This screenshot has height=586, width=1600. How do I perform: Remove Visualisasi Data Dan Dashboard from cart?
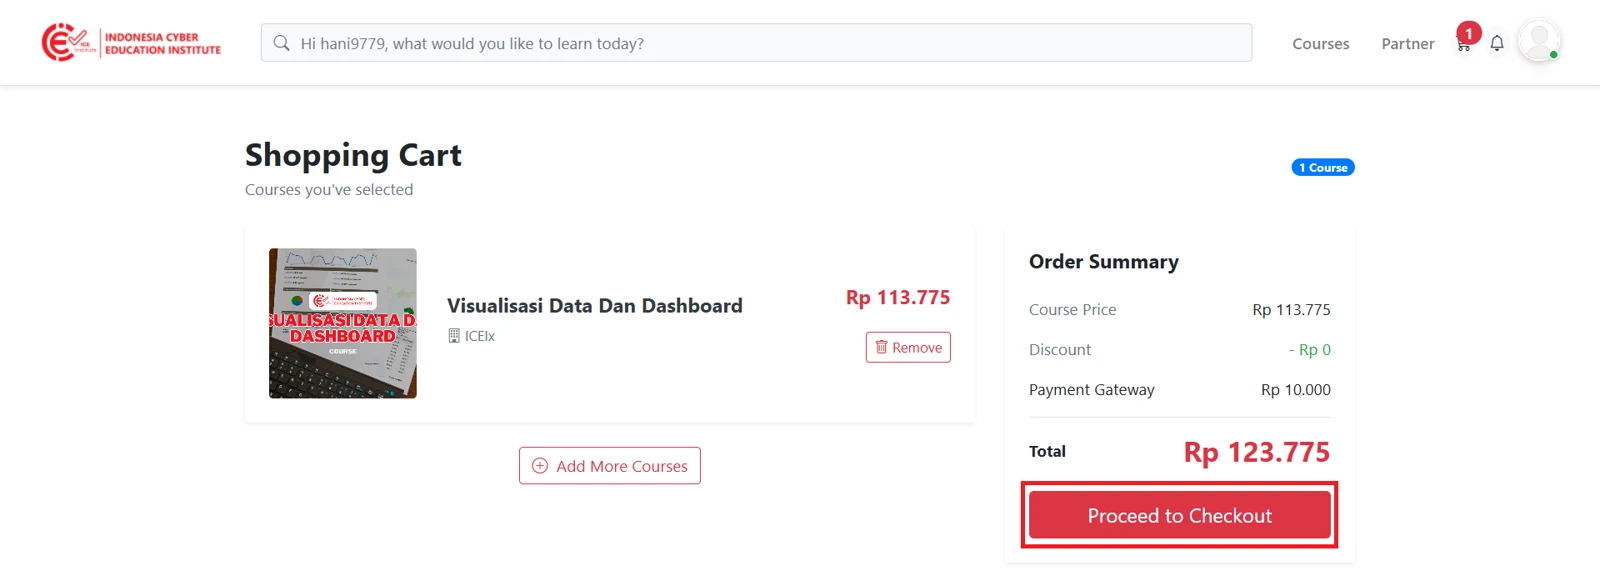coord(908,347)
